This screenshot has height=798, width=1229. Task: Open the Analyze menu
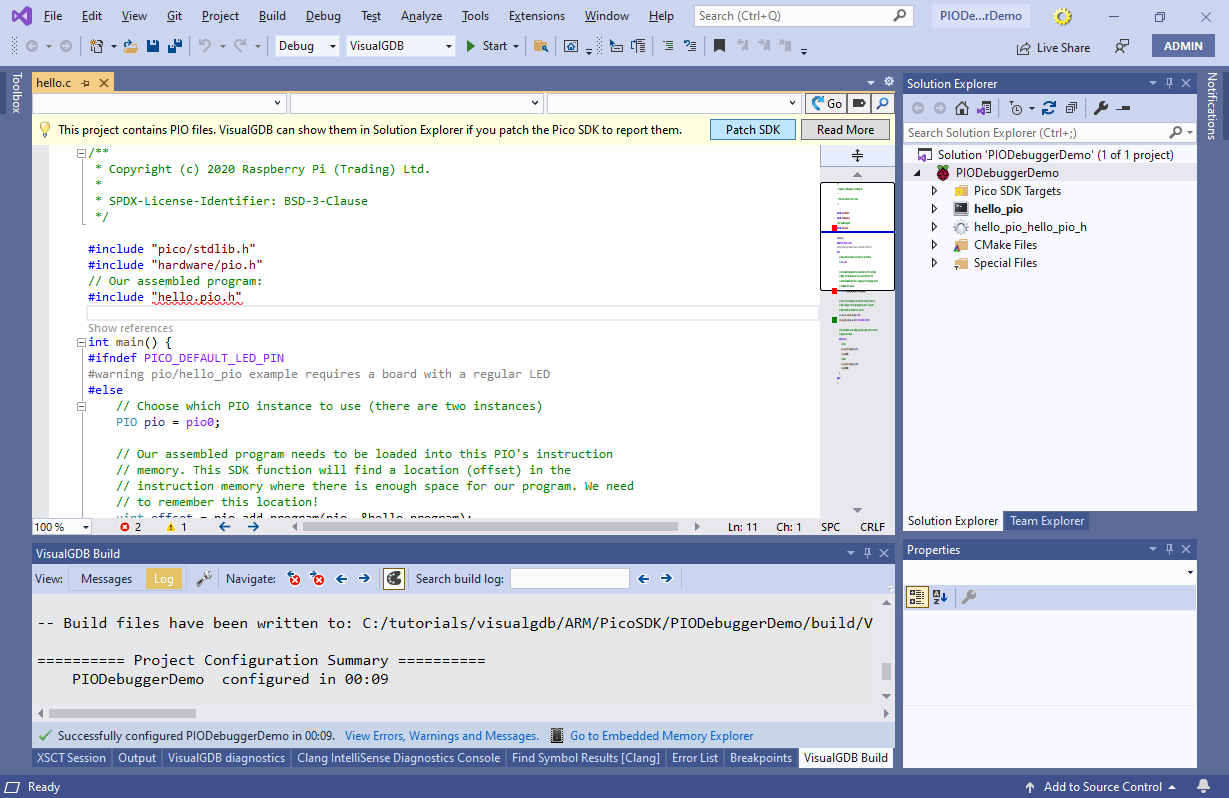421,16
